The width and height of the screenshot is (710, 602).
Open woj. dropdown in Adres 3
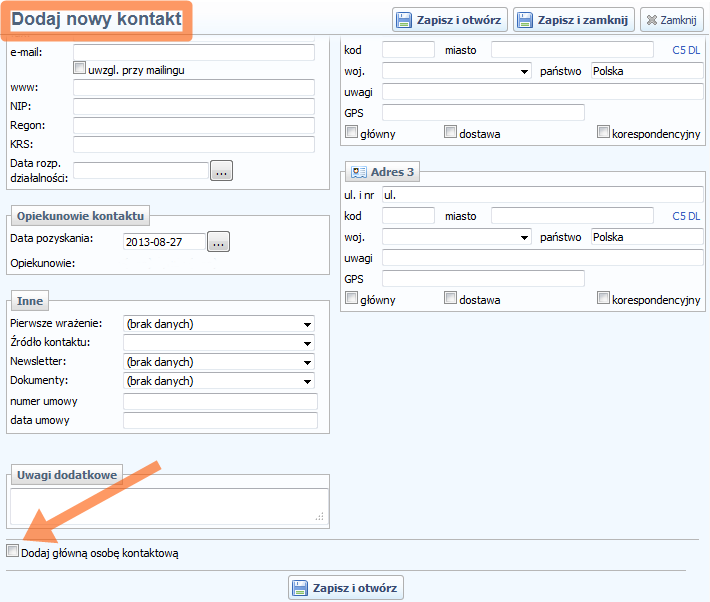[x=457, y=237]
